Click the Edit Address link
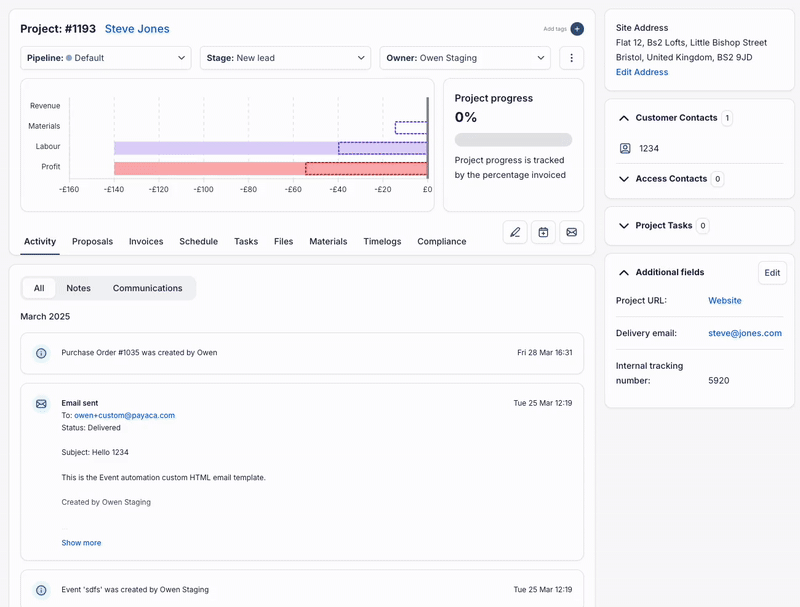This screenshot has width=800, height=607. click(642, 72)
